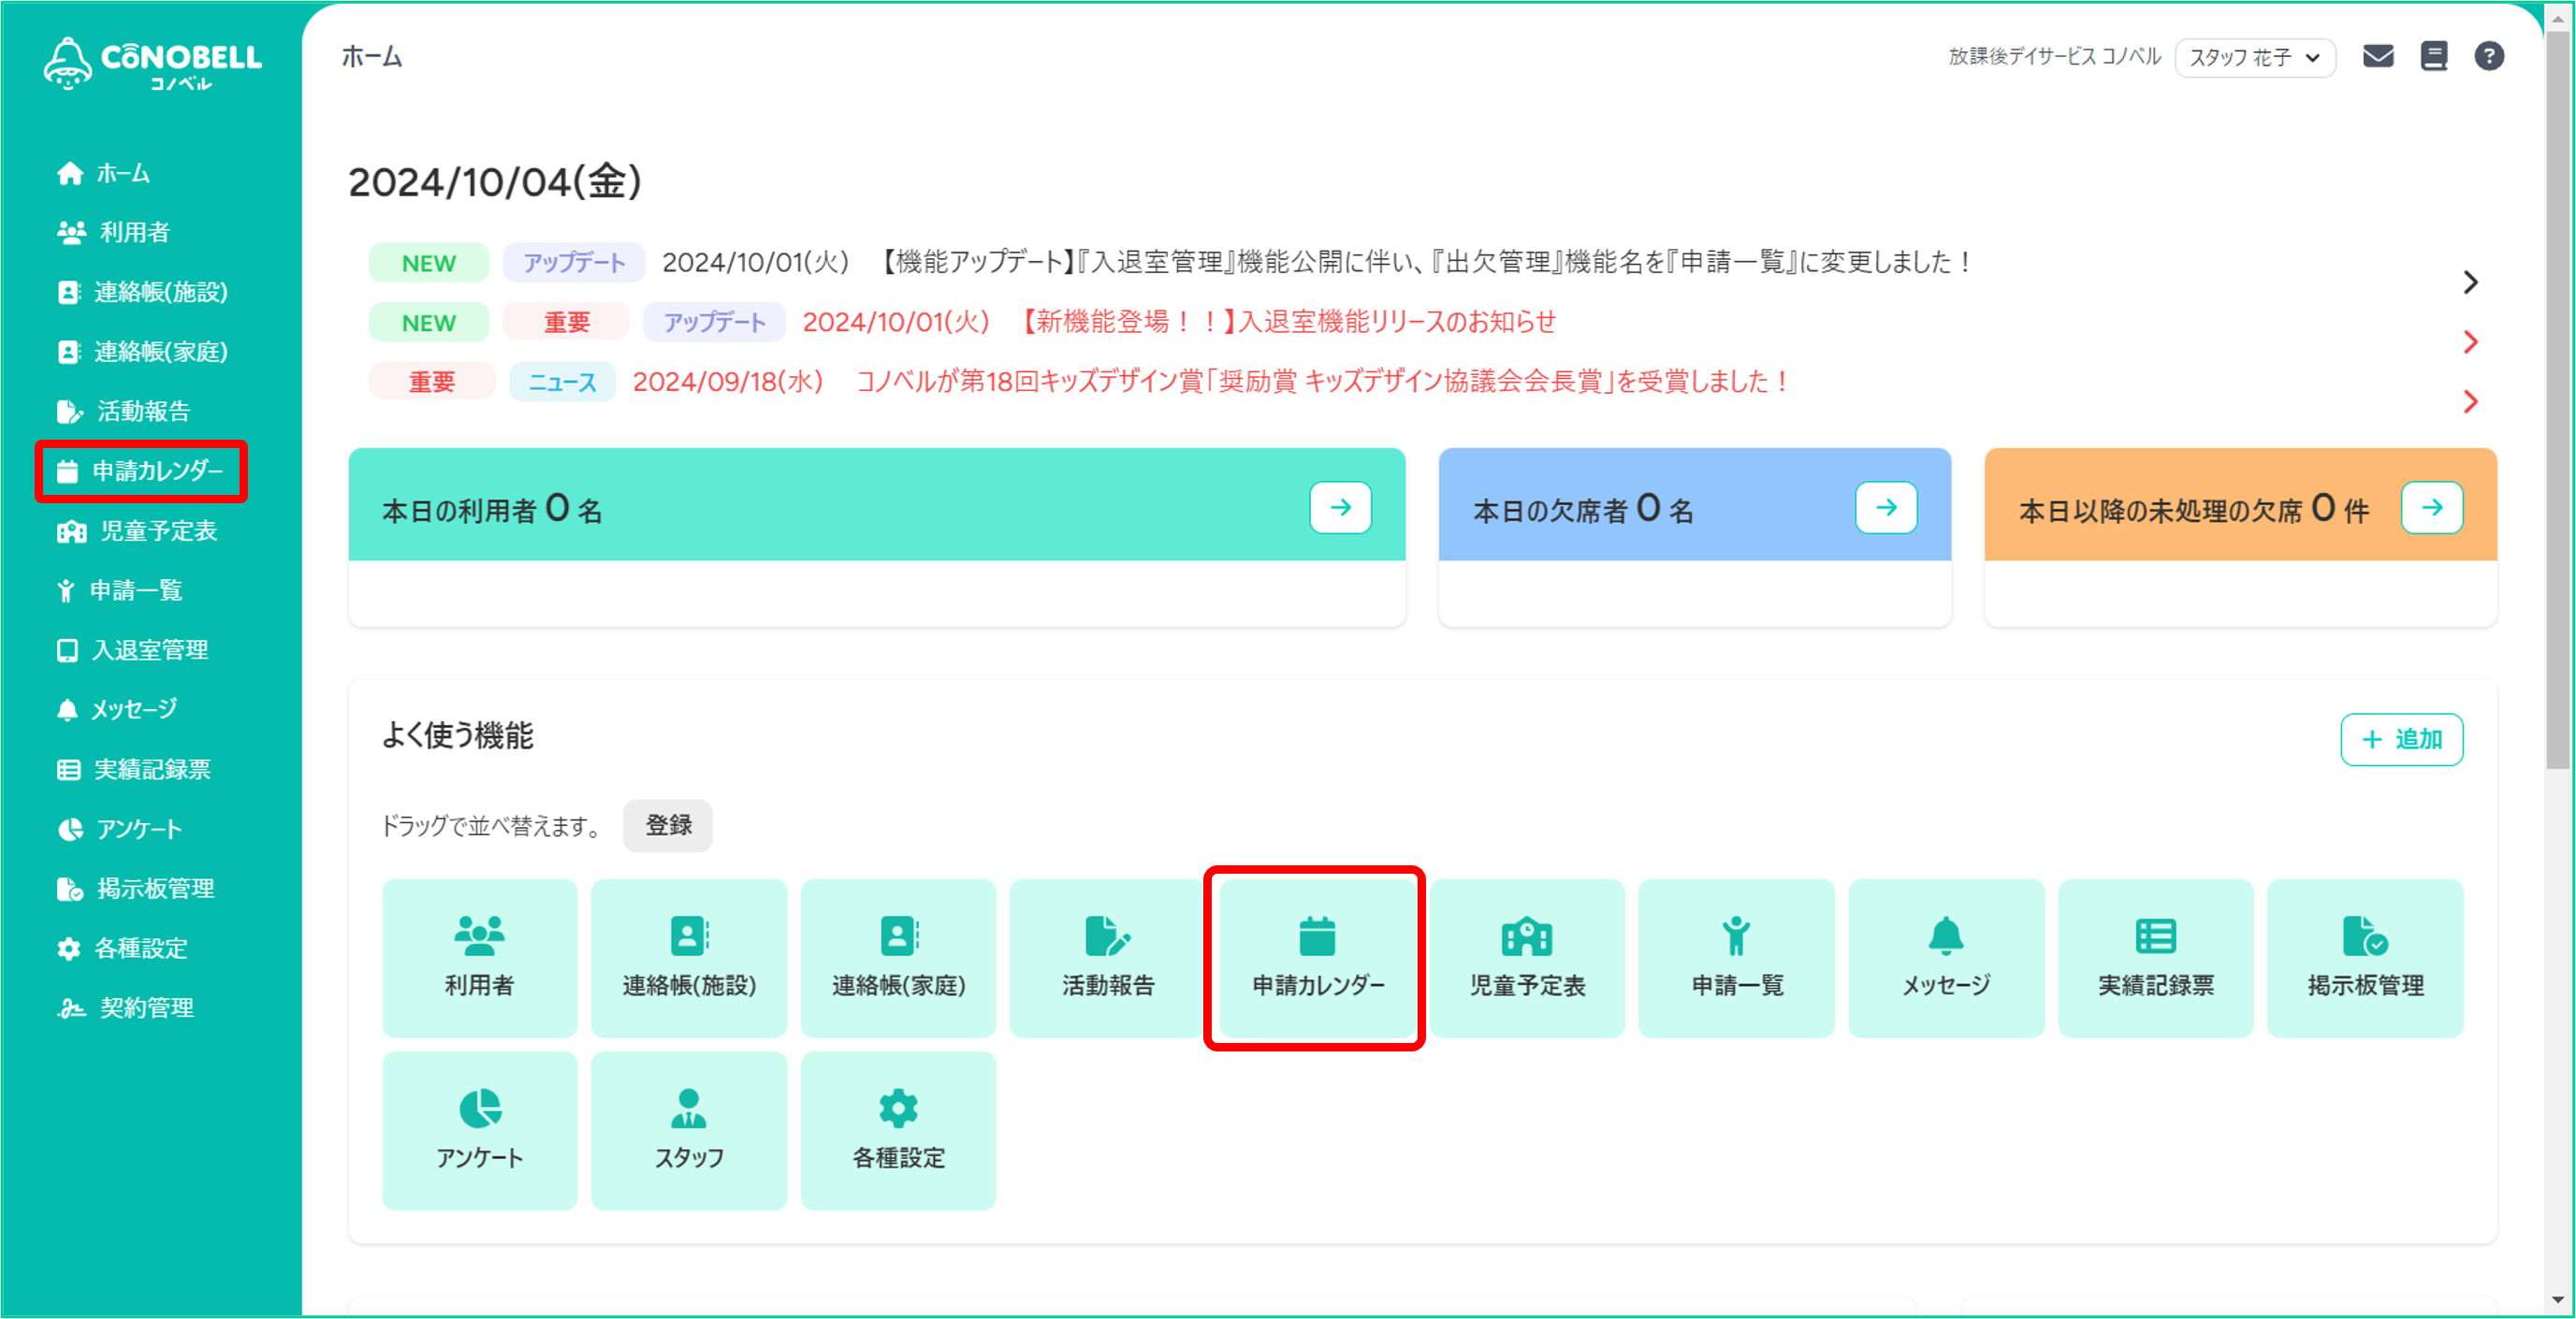The height and width of the screenshot is (1319, 2576).
Task: Open 掲示板管理 in the sidebar
Action: point(136,888)
